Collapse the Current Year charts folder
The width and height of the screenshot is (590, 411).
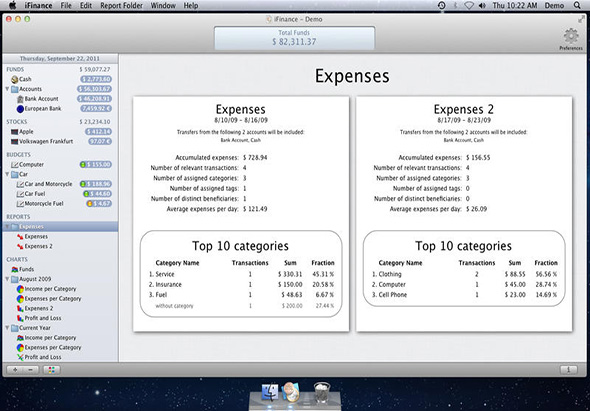coord(7,328)
